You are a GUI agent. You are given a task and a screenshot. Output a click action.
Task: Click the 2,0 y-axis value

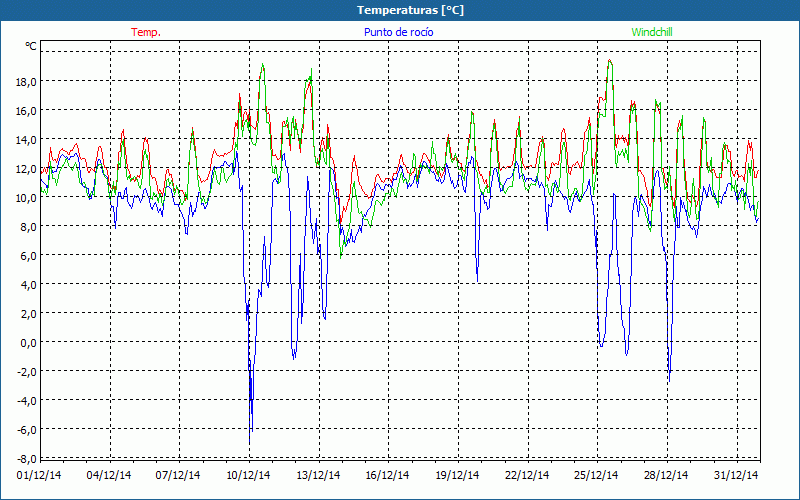tap(29, 314)
